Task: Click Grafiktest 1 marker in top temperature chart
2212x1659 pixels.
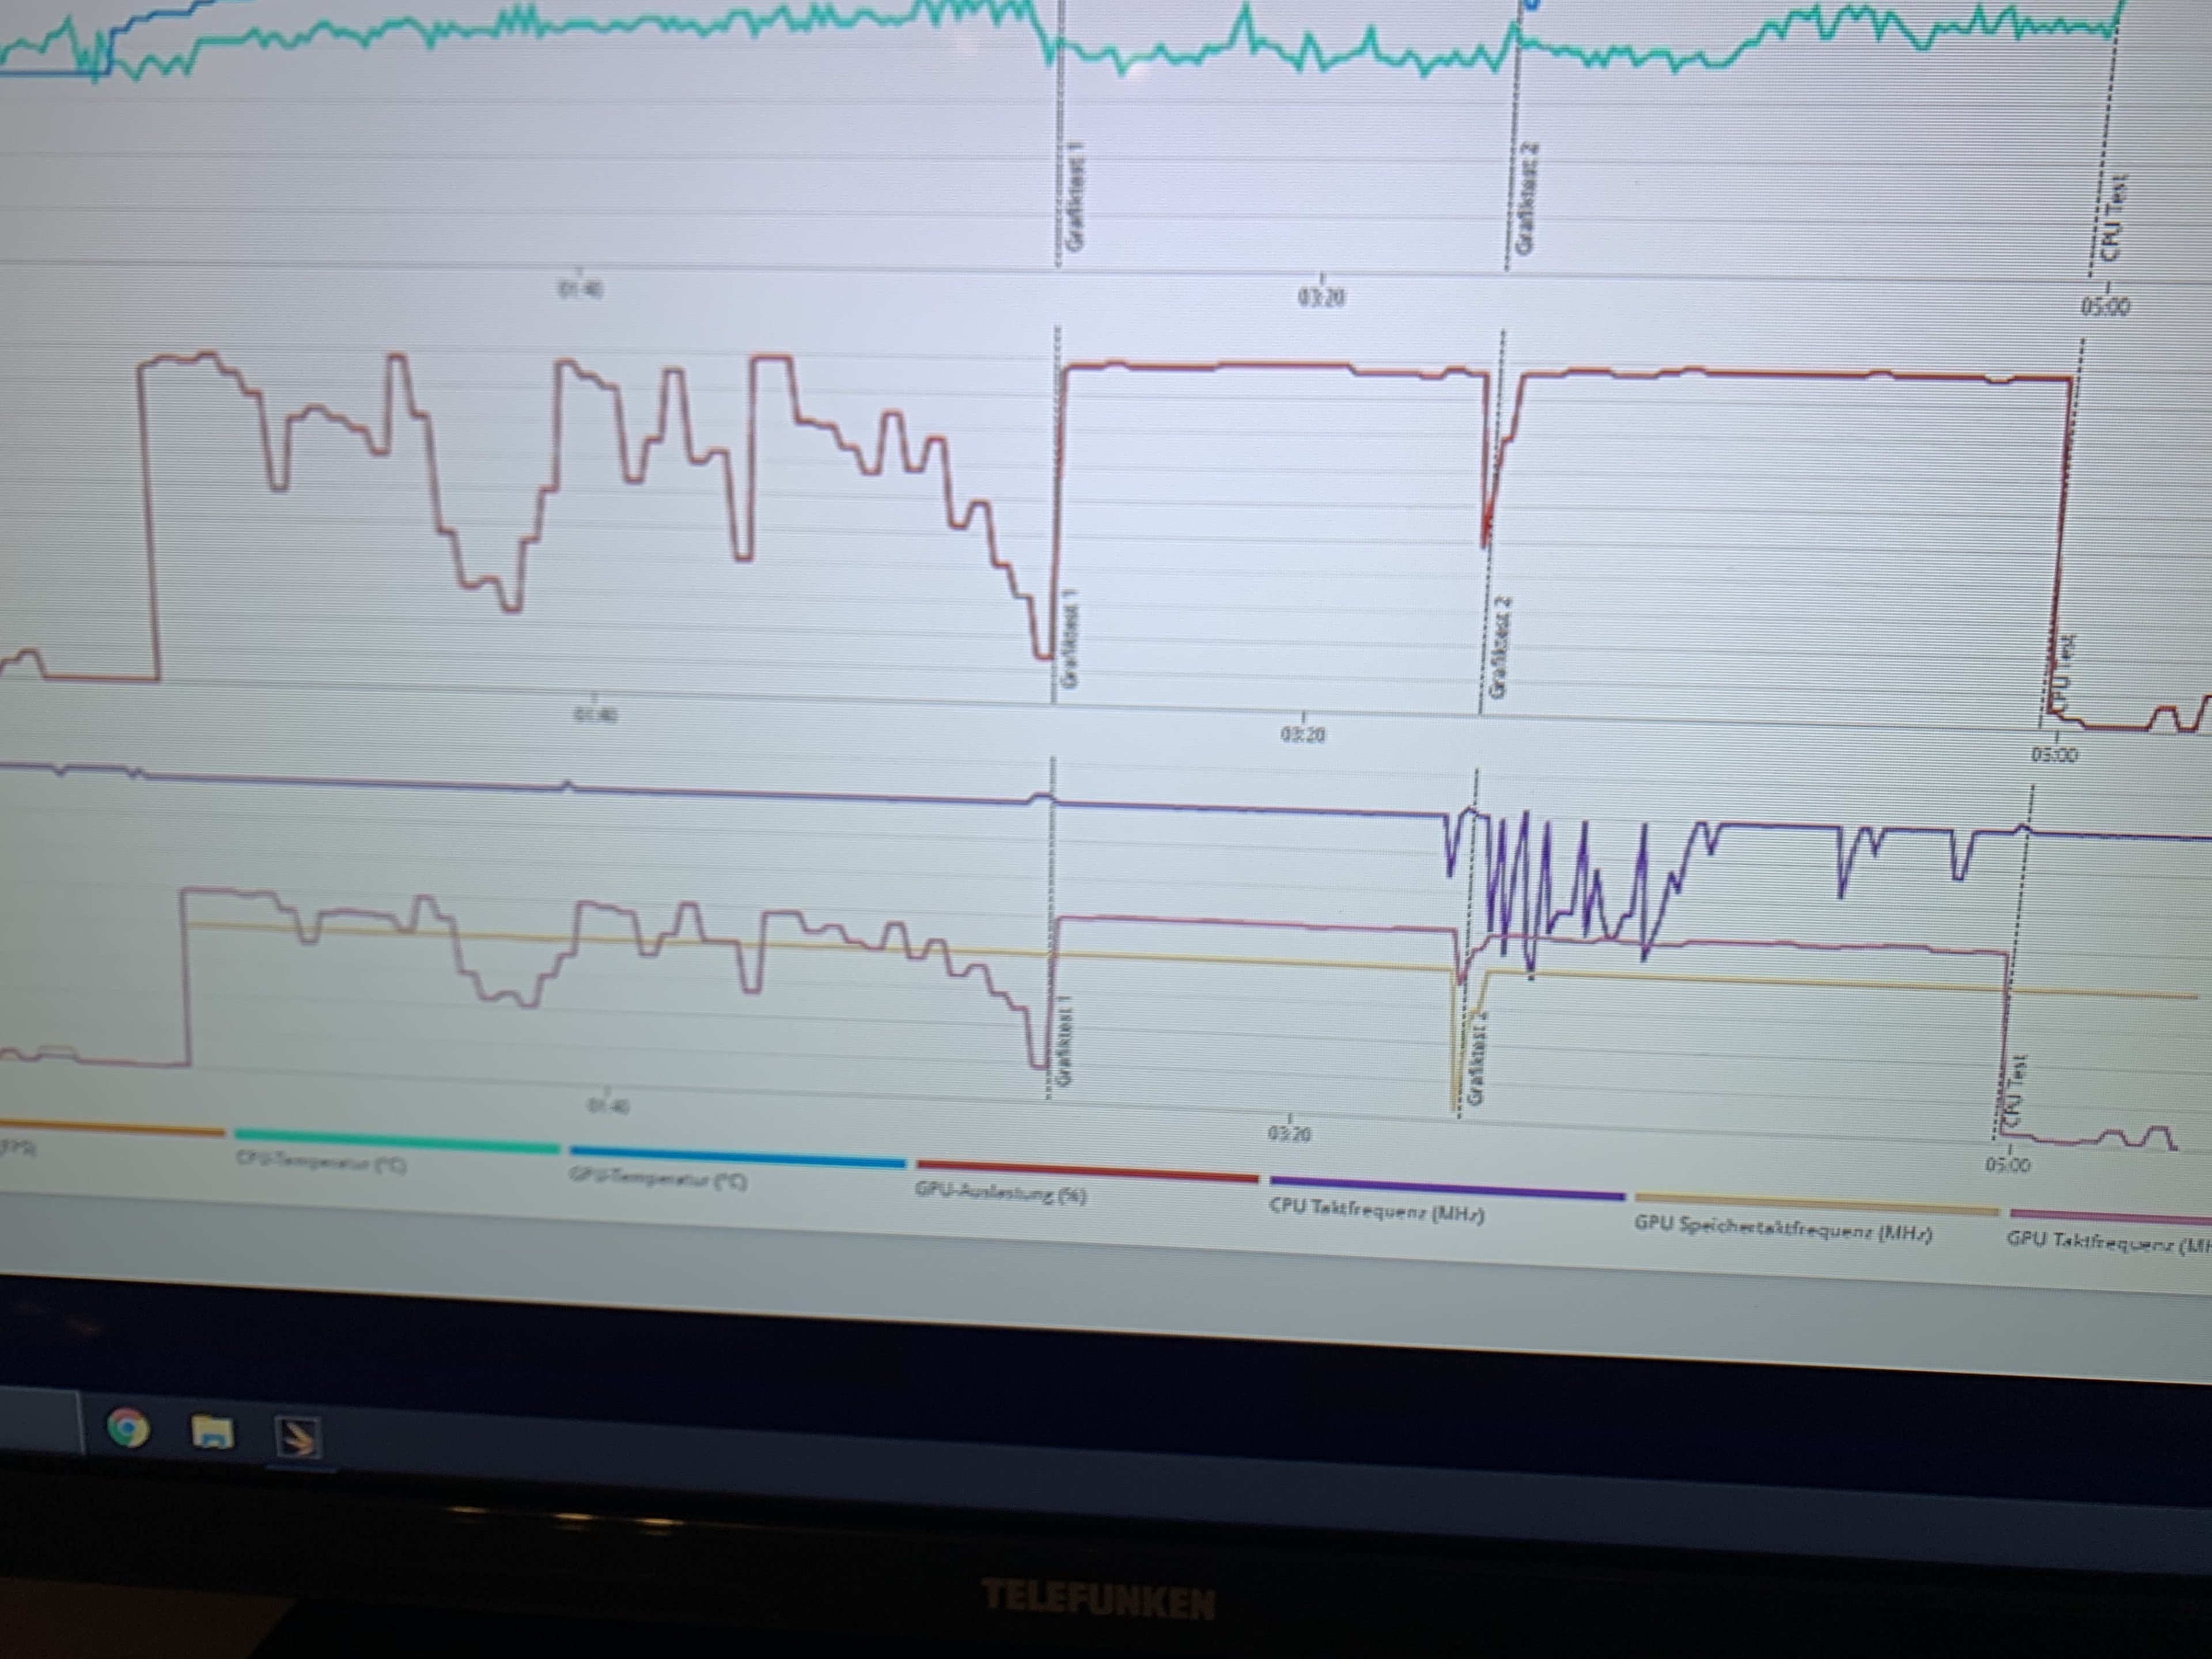Action: [x=1076, y=196]
